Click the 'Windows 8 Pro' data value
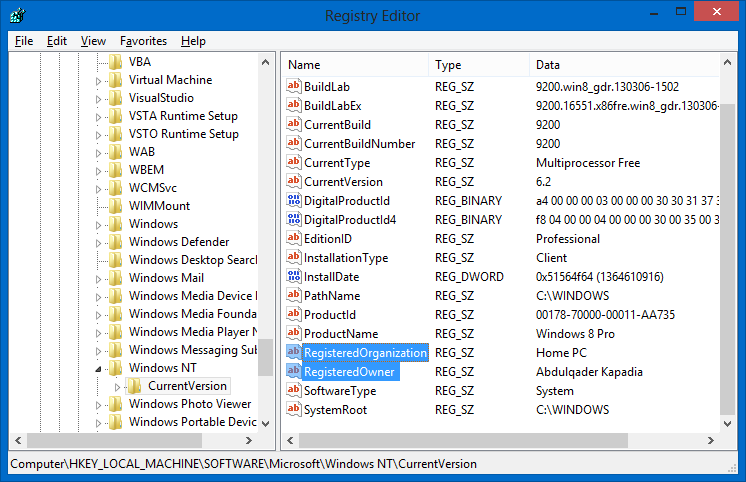The image size is (746, 482). click(x=575, y=334)
